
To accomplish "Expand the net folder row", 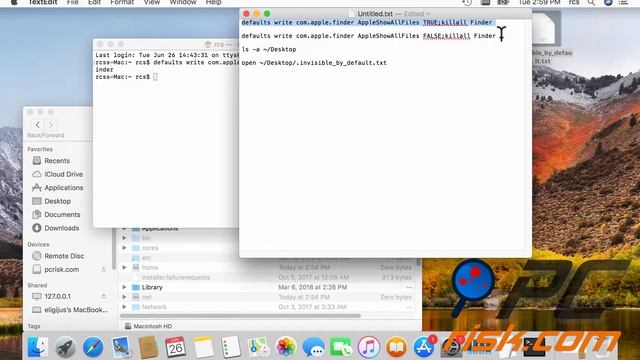I will tap(124, 297).
